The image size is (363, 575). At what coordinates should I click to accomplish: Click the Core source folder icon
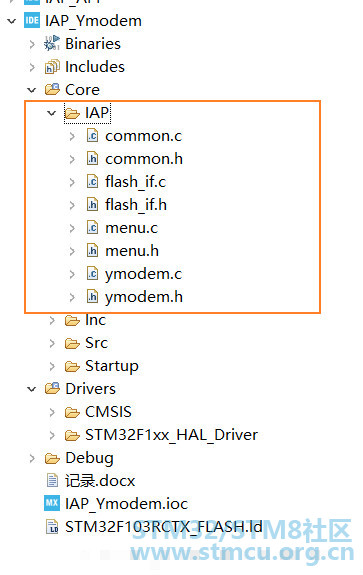click(x=52, y=89)
